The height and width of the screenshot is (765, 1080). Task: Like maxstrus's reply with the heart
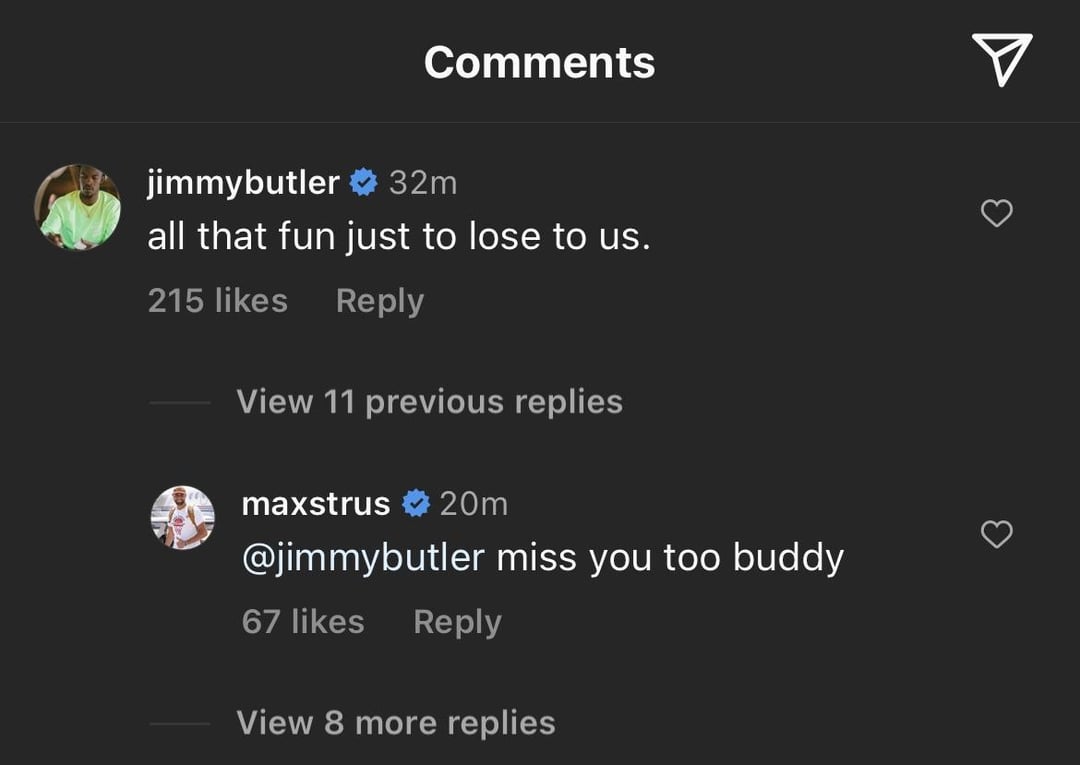click(996, 535)
